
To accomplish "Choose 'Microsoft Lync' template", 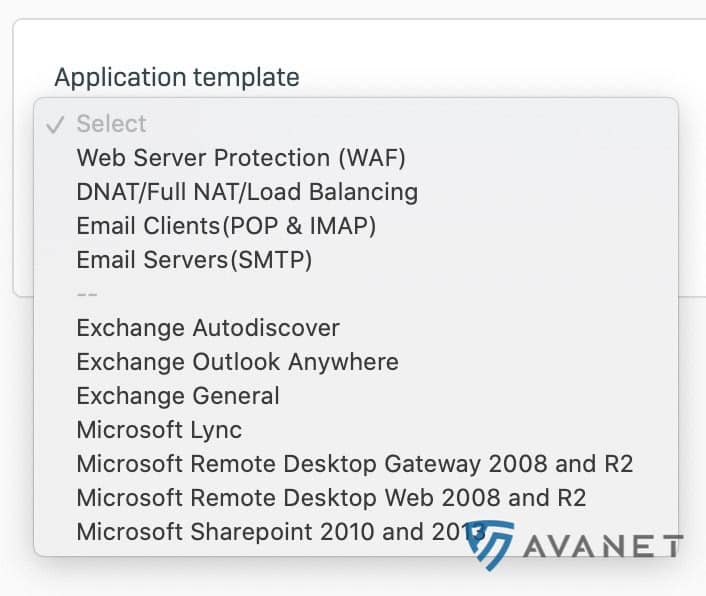I will pyautogui.click(x=159, y=430).
